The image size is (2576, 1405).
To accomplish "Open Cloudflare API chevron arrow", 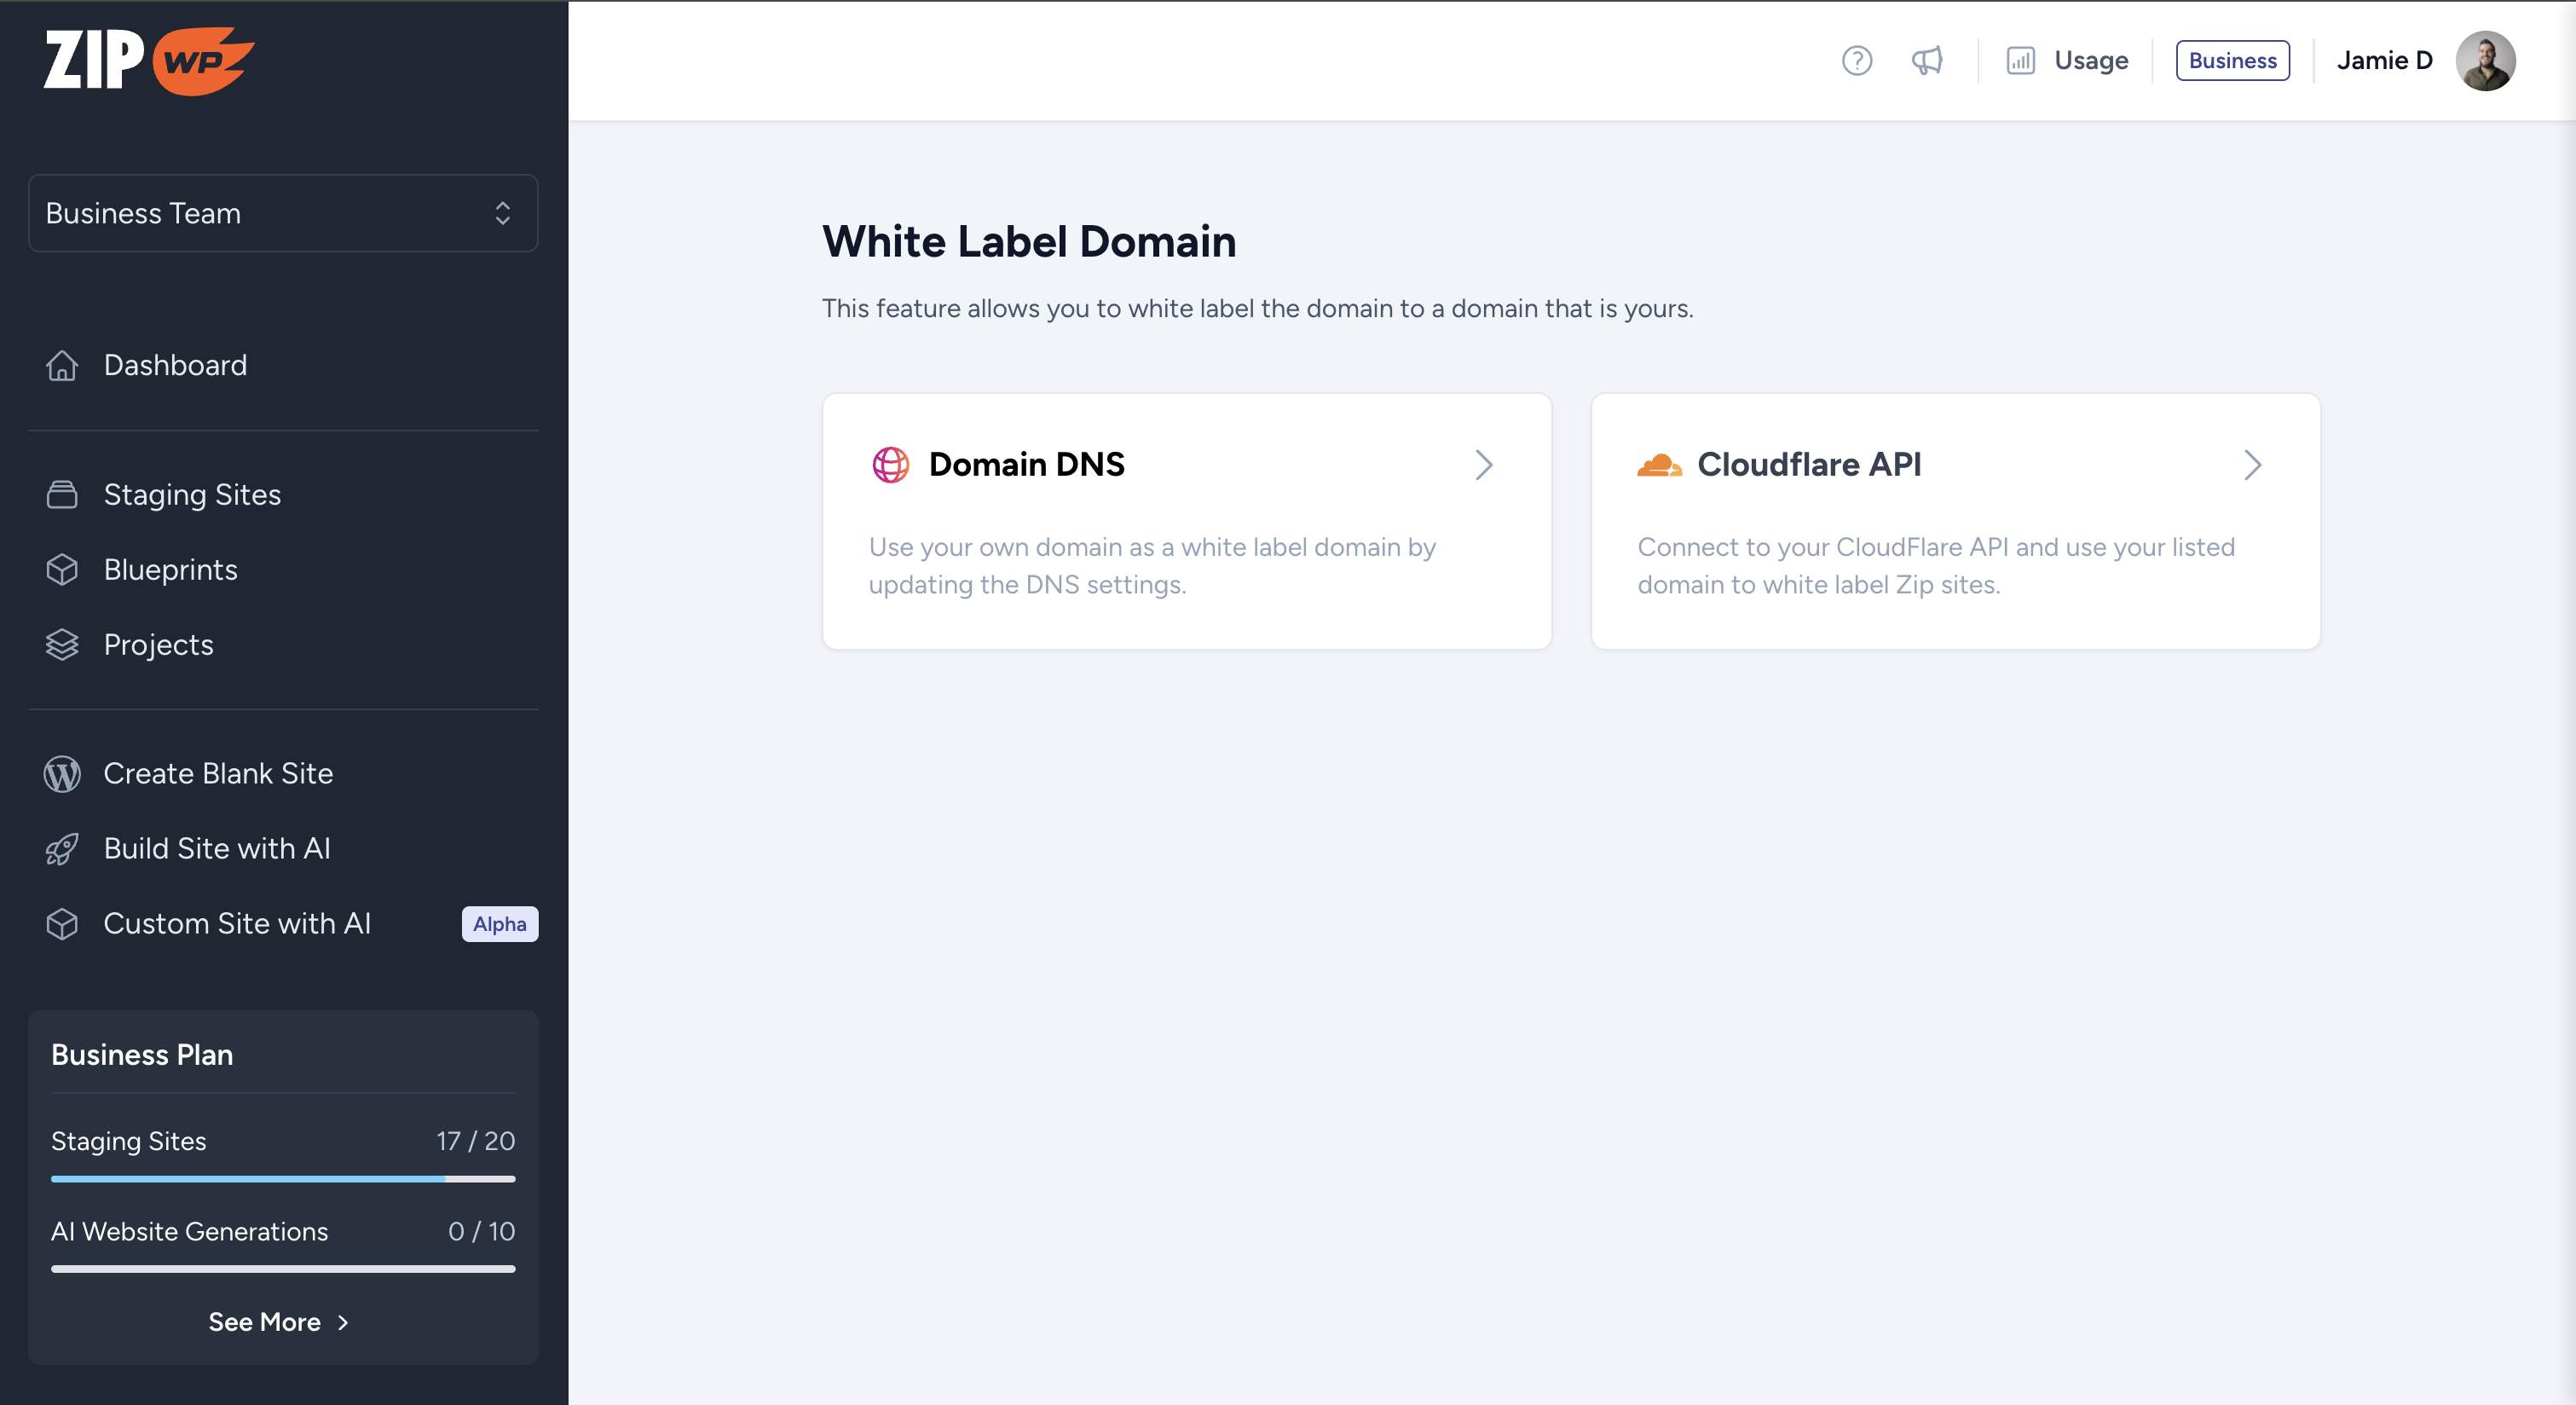I will tap(2252, 464).
